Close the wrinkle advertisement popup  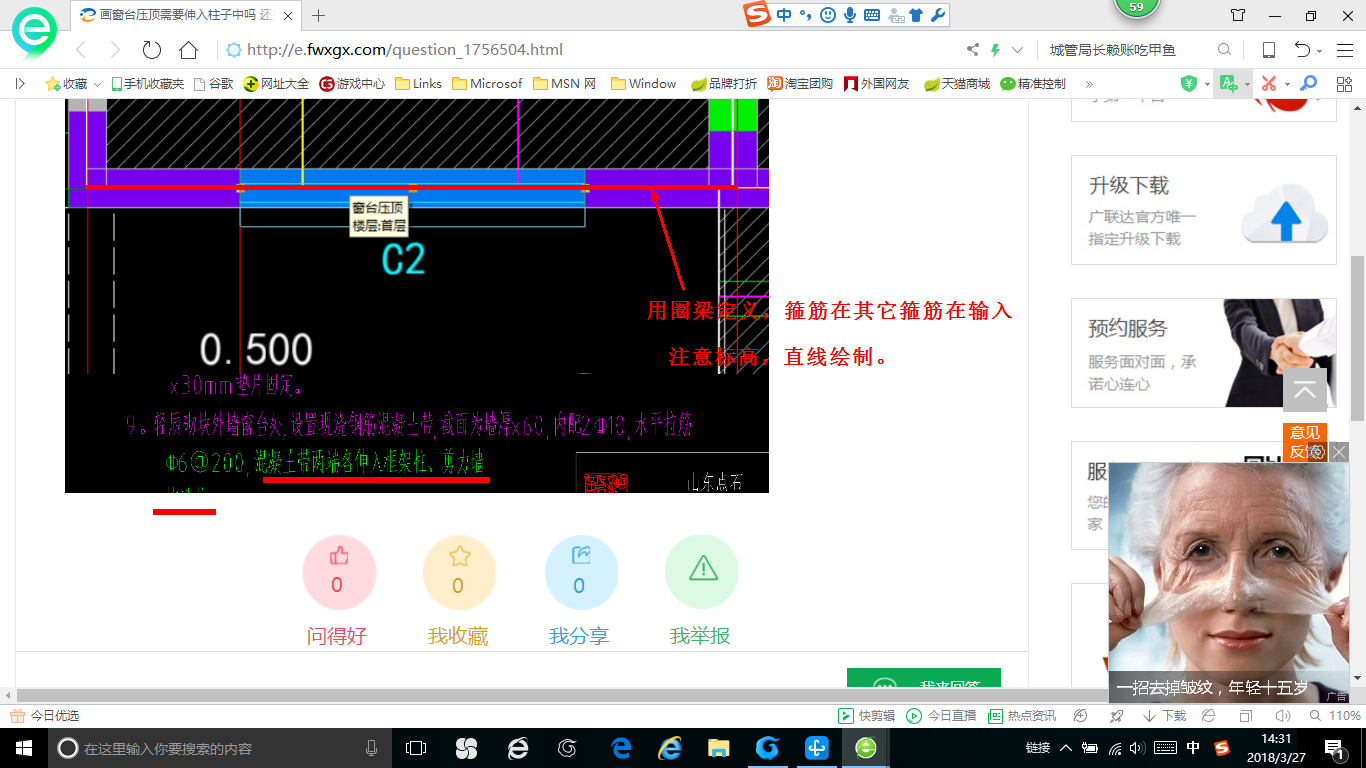tap(1340, 452)
